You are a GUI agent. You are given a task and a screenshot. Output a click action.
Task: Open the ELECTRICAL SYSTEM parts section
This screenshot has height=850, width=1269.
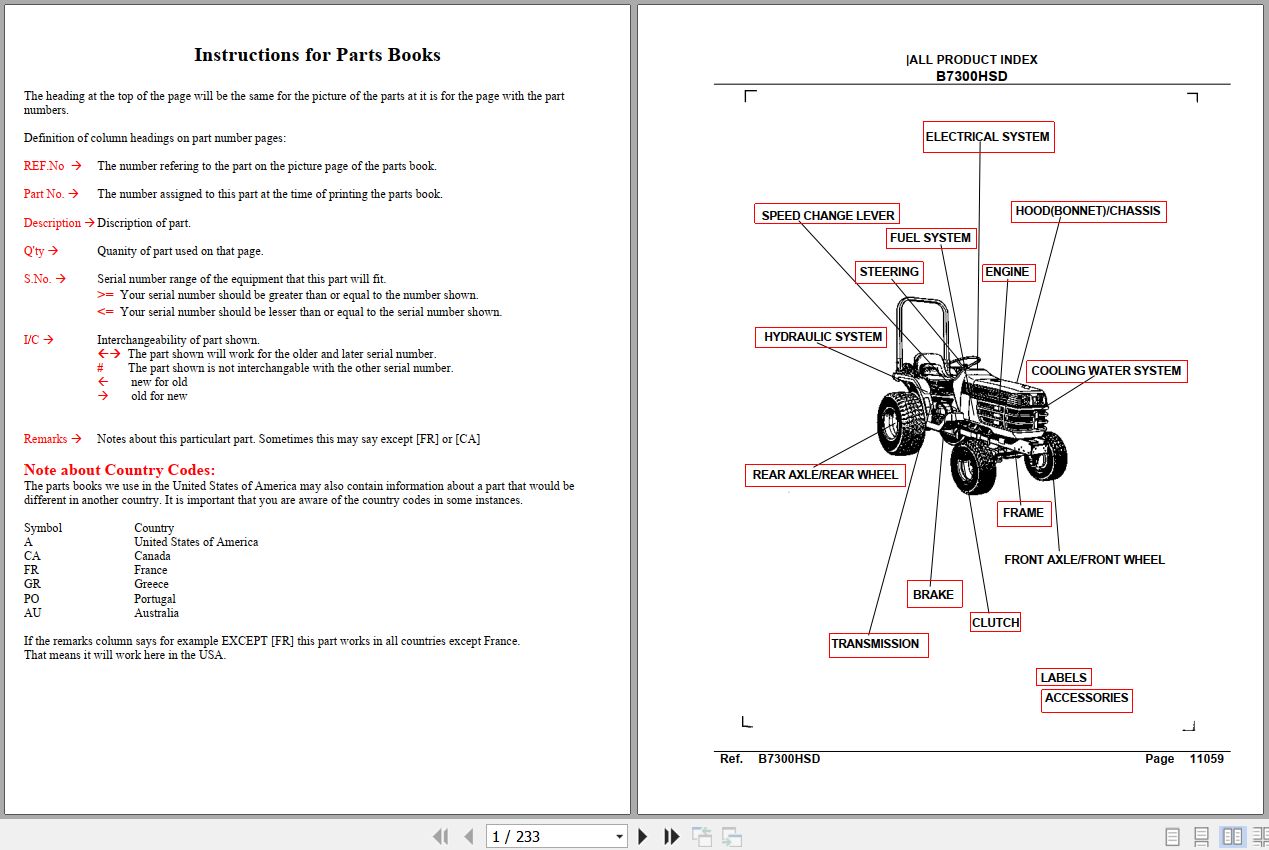coord(988,137)
